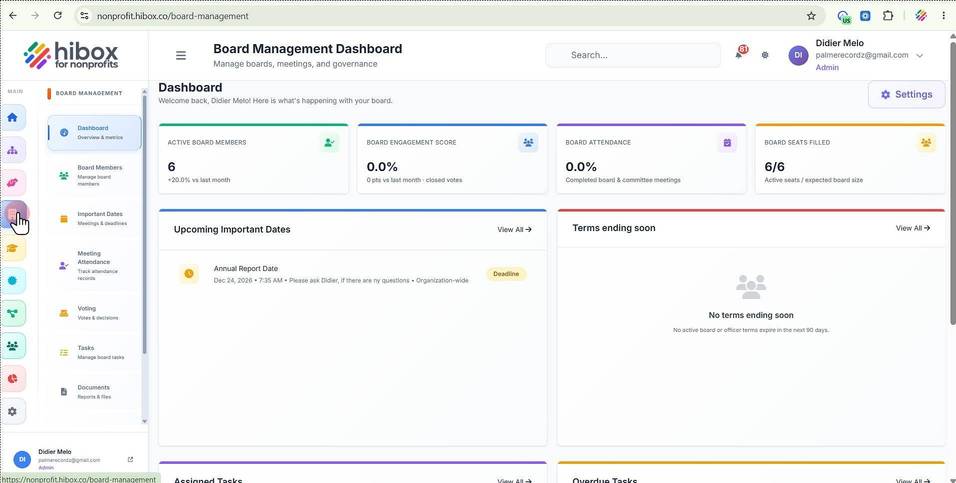View All overdue tasks

(913, 481)
